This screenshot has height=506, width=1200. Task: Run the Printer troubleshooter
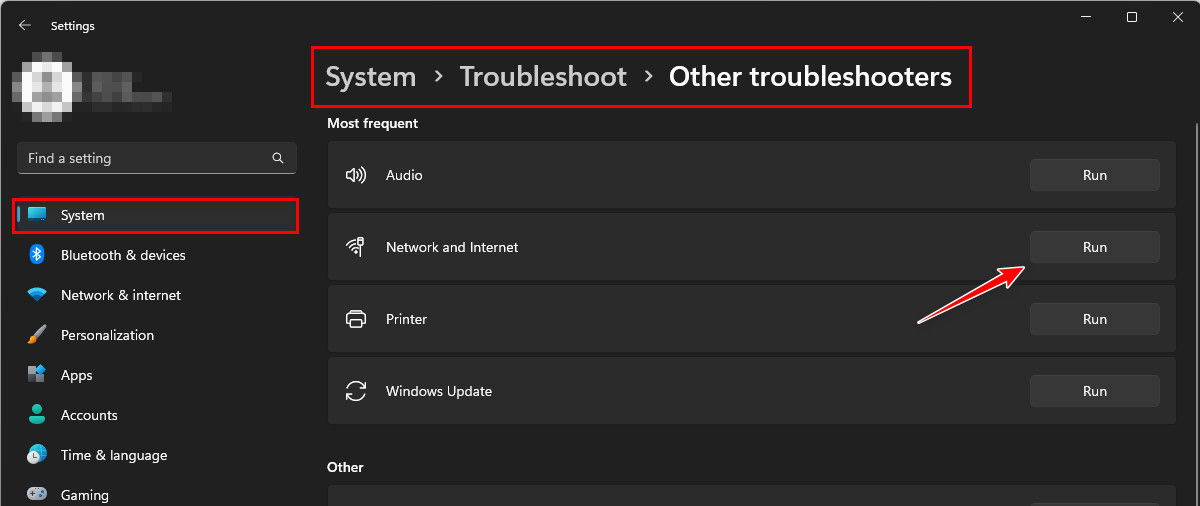[x=1094, y=319]
